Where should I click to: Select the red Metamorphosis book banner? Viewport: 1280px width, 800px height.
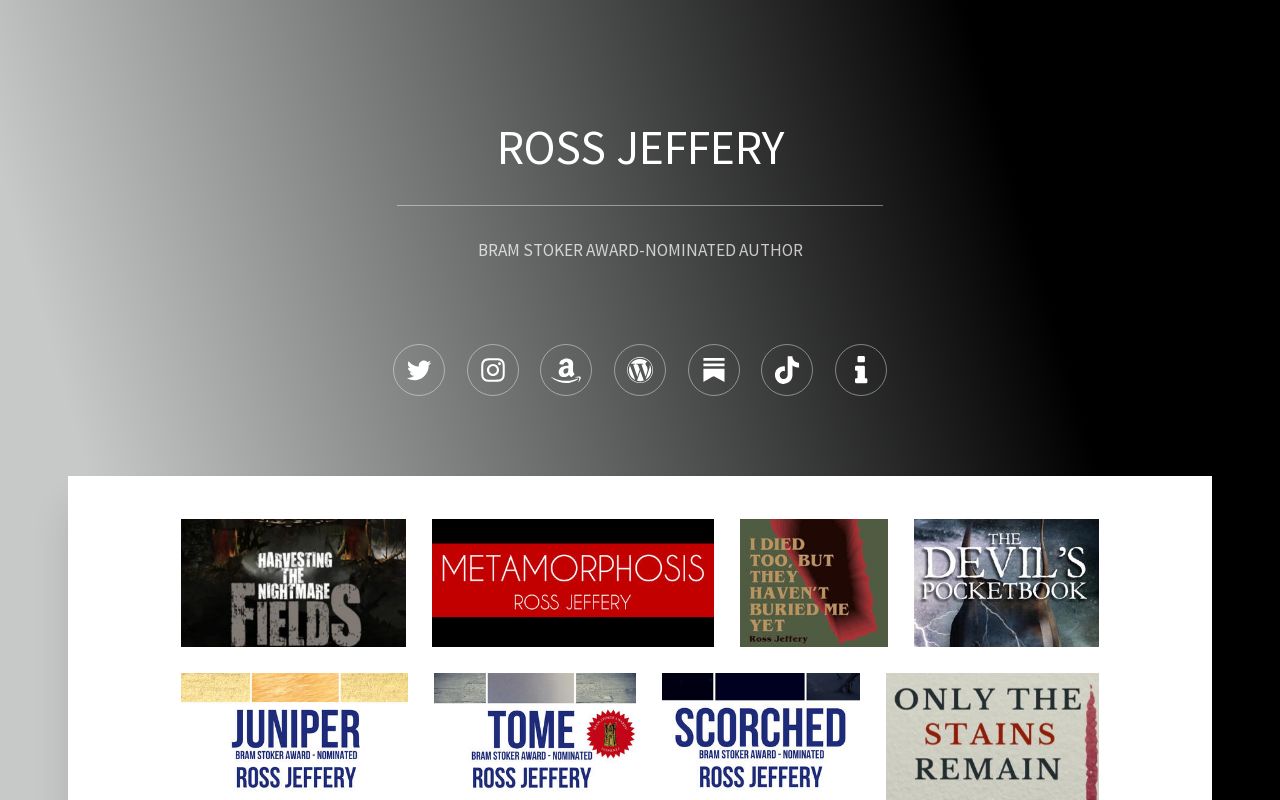tap(573, 583)
